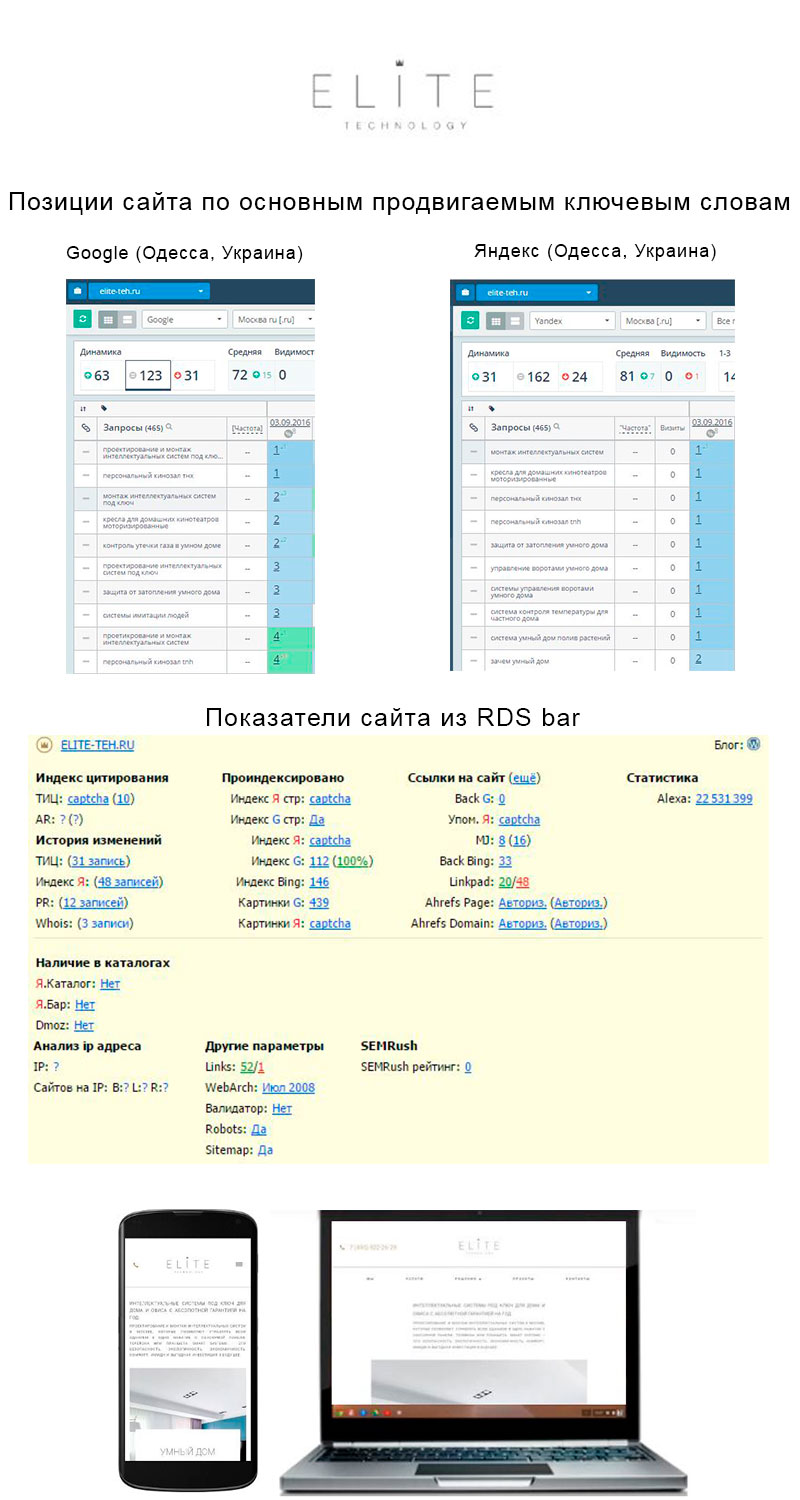Click the green refresh button in the Yandex panel
800x1500 pixels.
[x=470, y=320]
